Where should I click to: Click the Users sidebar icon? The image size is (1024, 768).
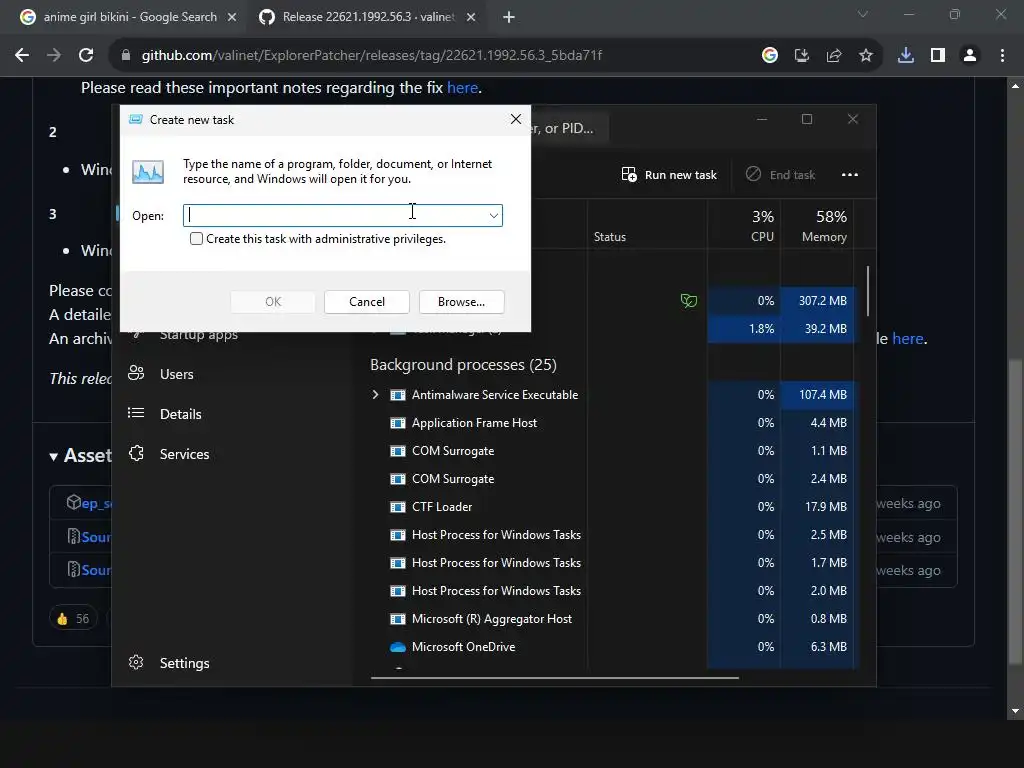136,373
